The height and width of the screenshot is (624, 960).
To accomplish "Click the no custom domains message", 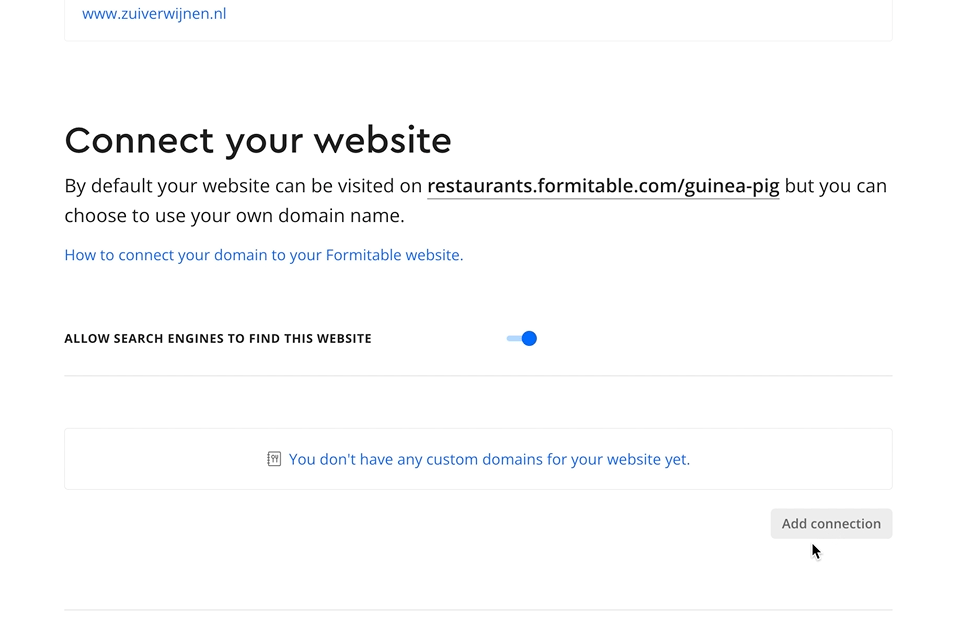I will click(x=489, y=459).
